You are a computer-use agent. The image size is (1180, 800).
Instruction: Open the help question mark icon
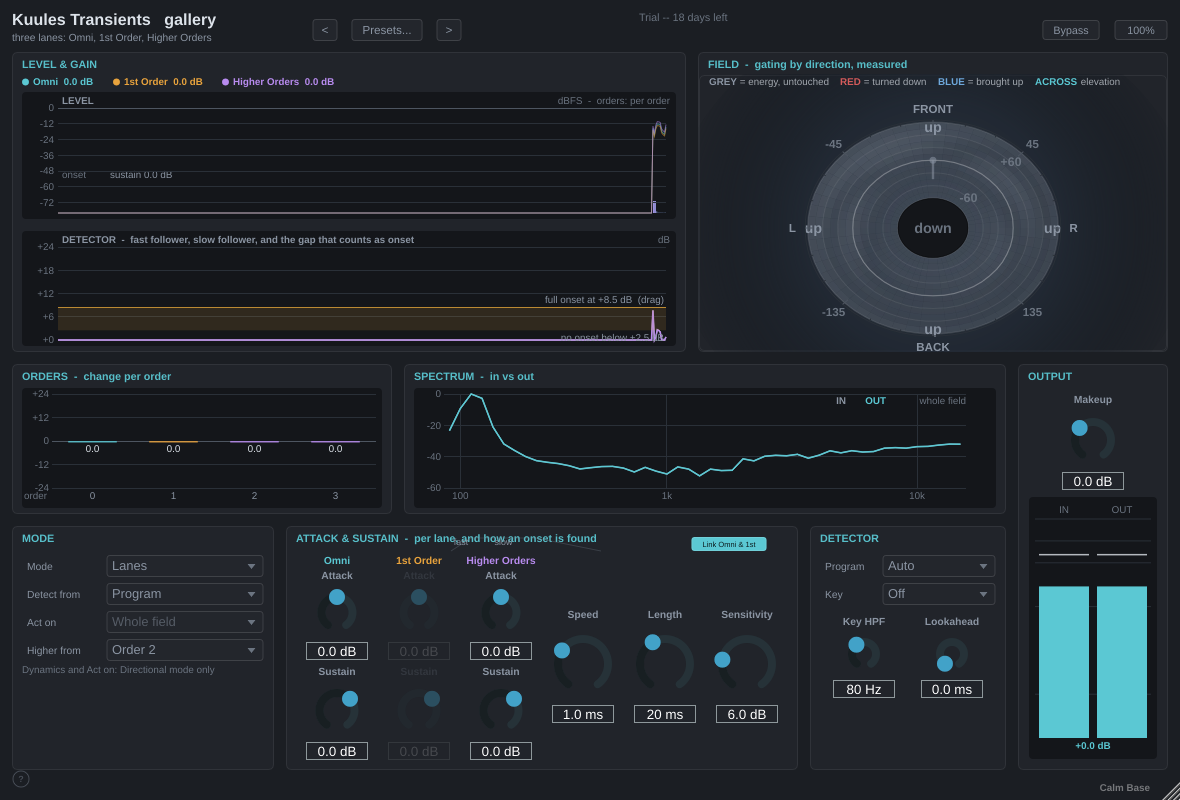click(21, 779)
